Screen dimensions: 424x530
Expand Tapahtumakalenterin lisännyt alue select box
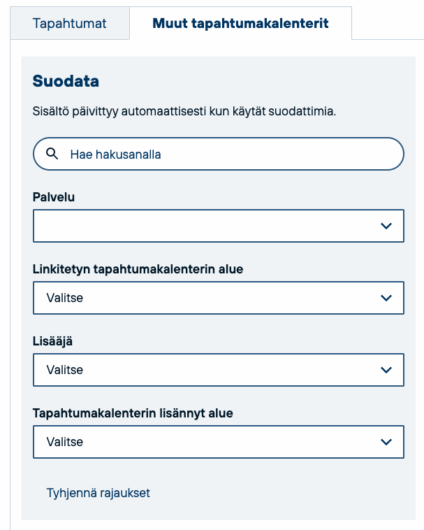pos(218,442)
